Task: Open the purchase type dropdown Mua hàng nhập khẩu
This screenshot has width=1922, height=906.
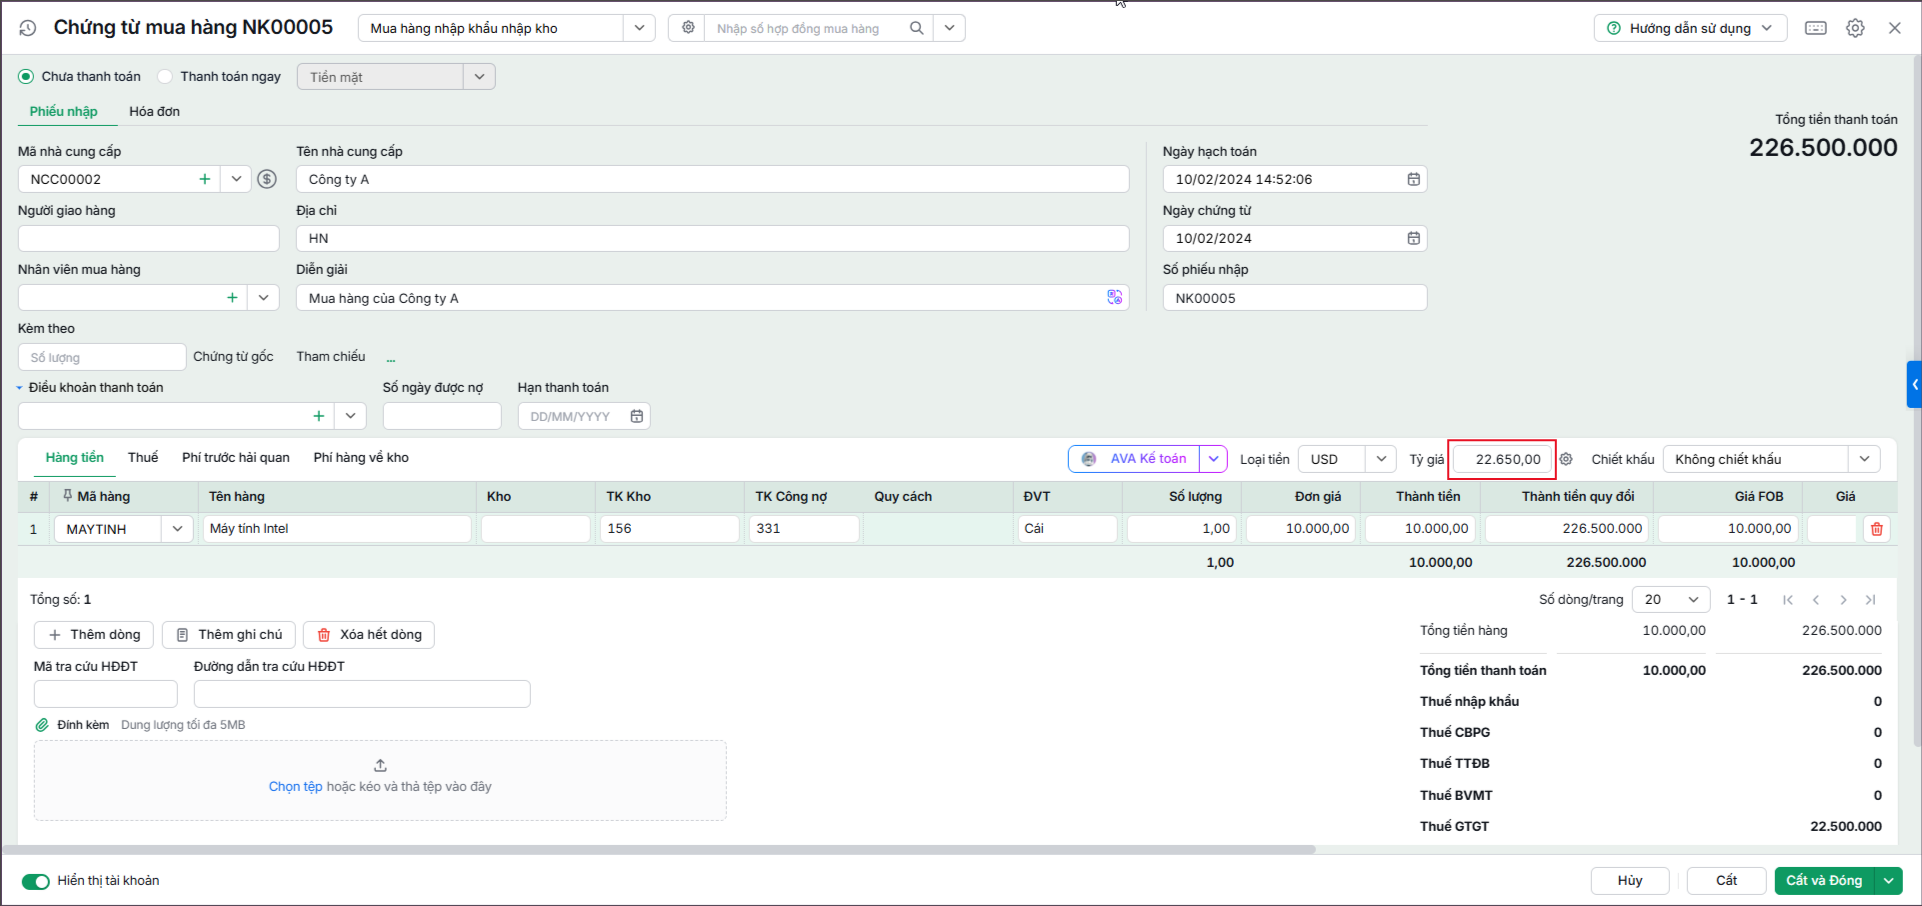Action: coord(639,28)
